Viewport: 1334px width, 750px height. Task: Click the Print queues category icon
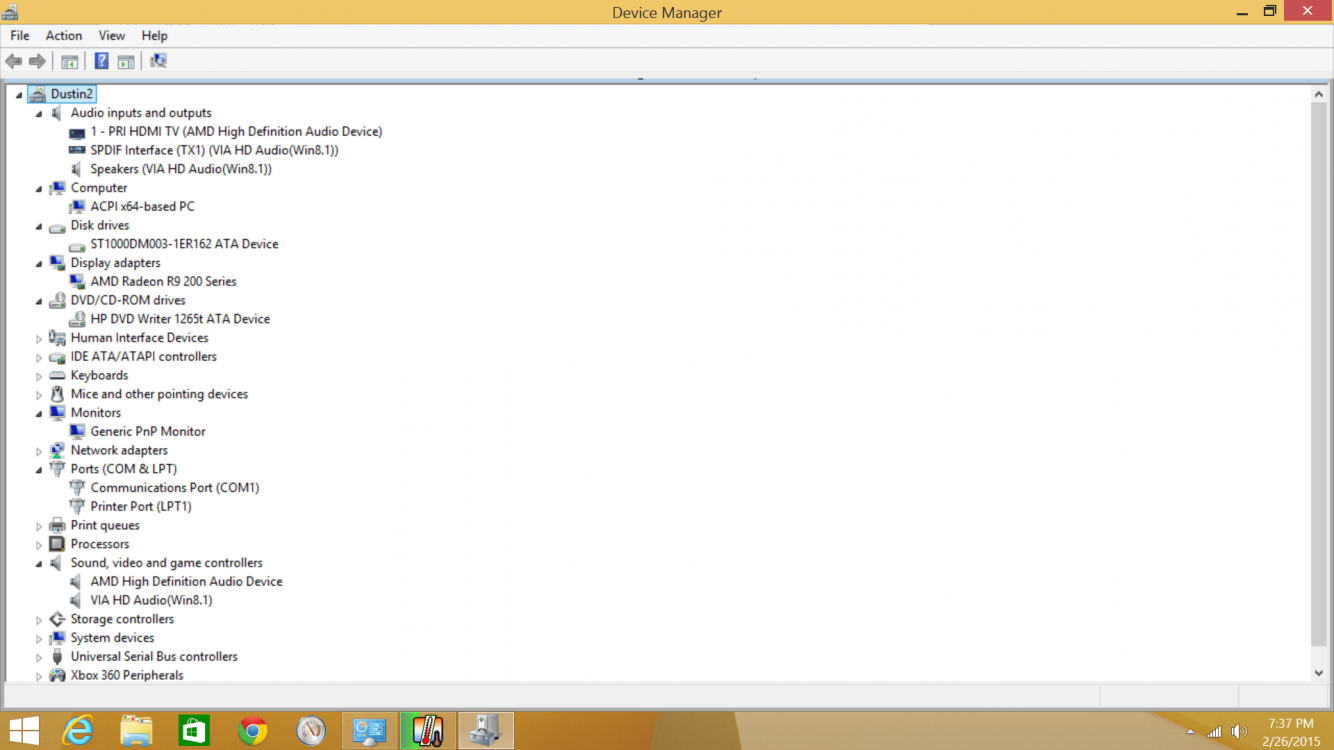tap(57, 525)
